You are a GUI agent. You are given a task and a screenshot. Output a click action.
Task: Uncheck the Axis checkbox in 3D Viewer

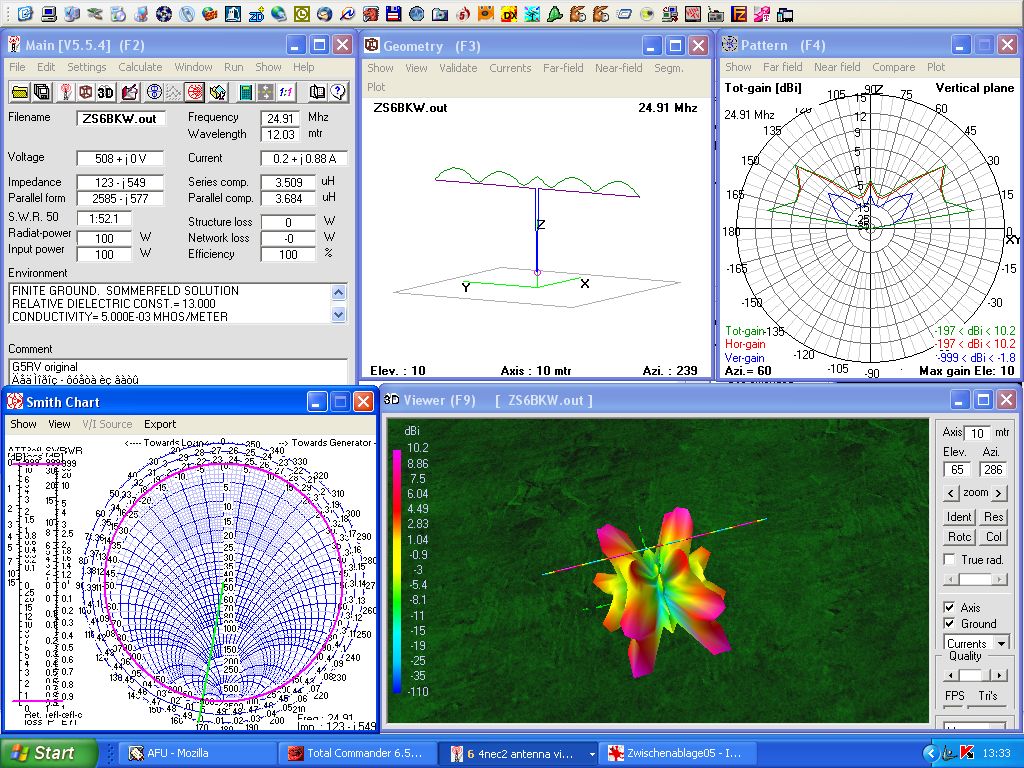(949, 607)
